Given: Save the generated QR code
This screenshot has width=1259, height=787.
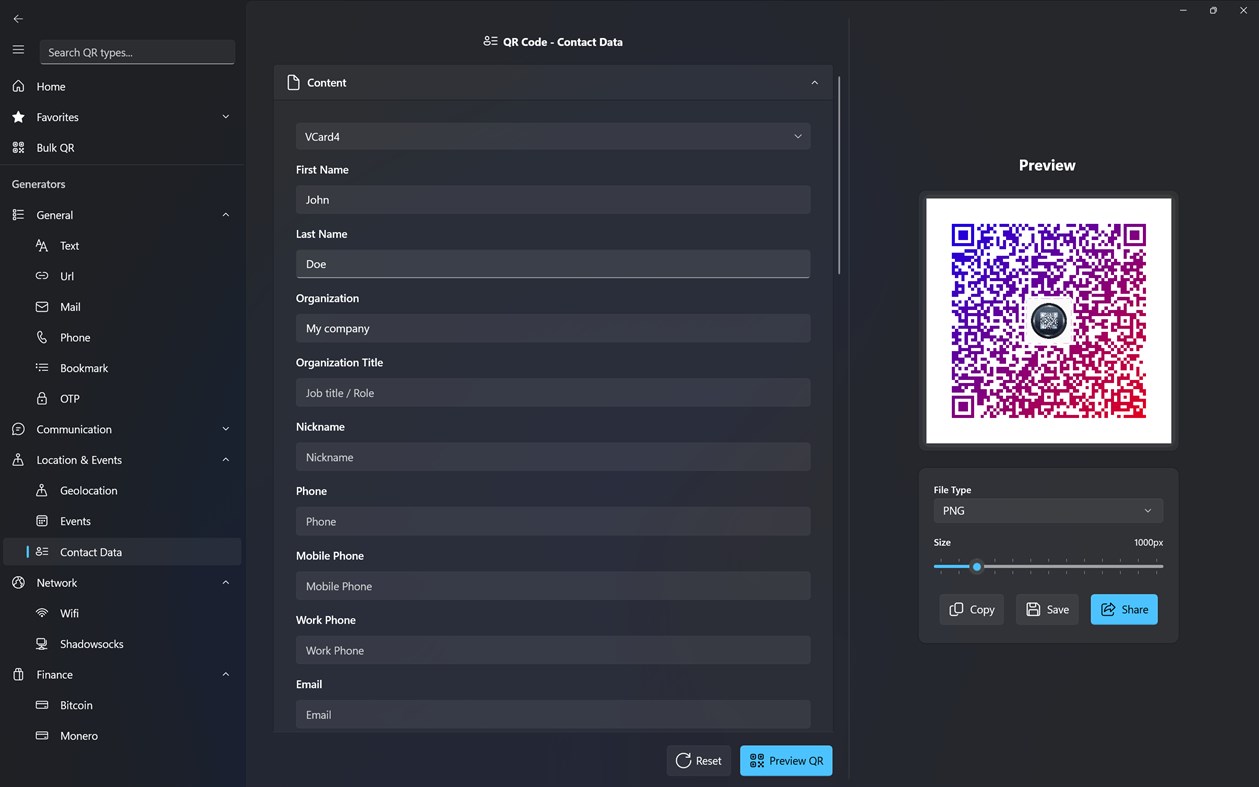Looking at the screenshot, I should [1047, 609].
